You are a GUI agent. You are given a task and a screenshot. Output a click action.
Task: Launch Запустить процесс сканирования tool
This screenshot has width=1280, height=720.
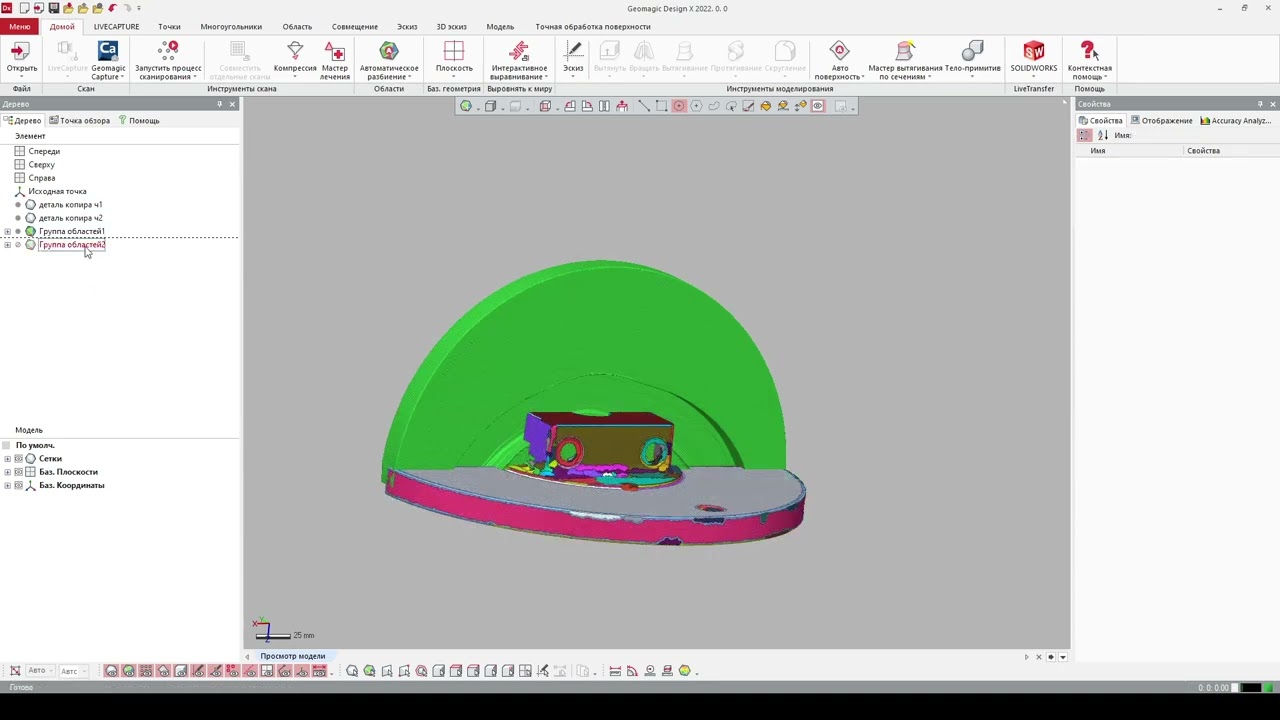coord(168,59)
